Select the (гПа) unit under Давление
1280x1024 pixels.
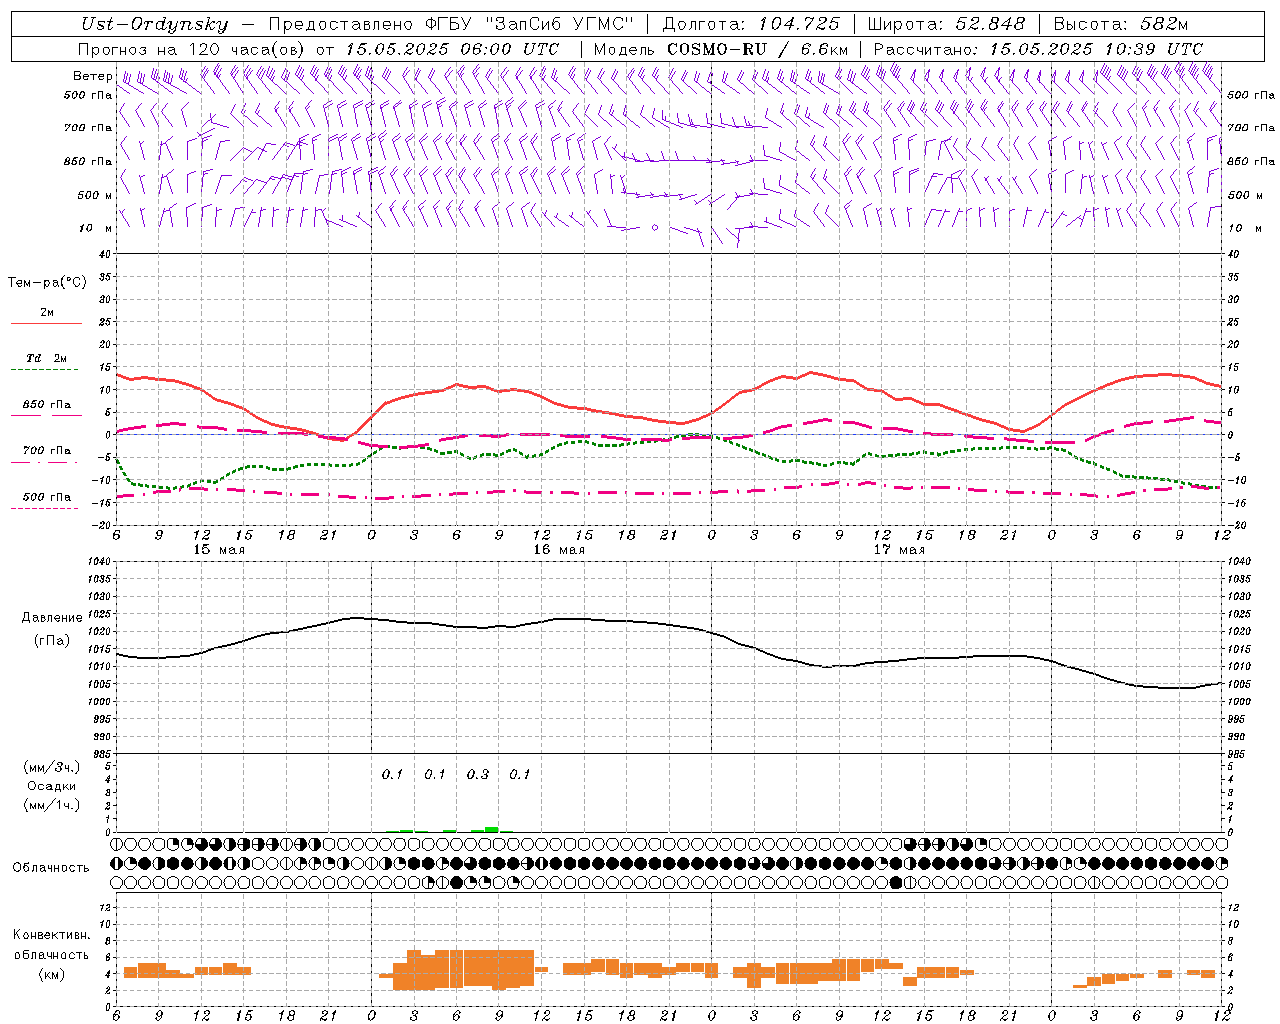tap(52, 640)
